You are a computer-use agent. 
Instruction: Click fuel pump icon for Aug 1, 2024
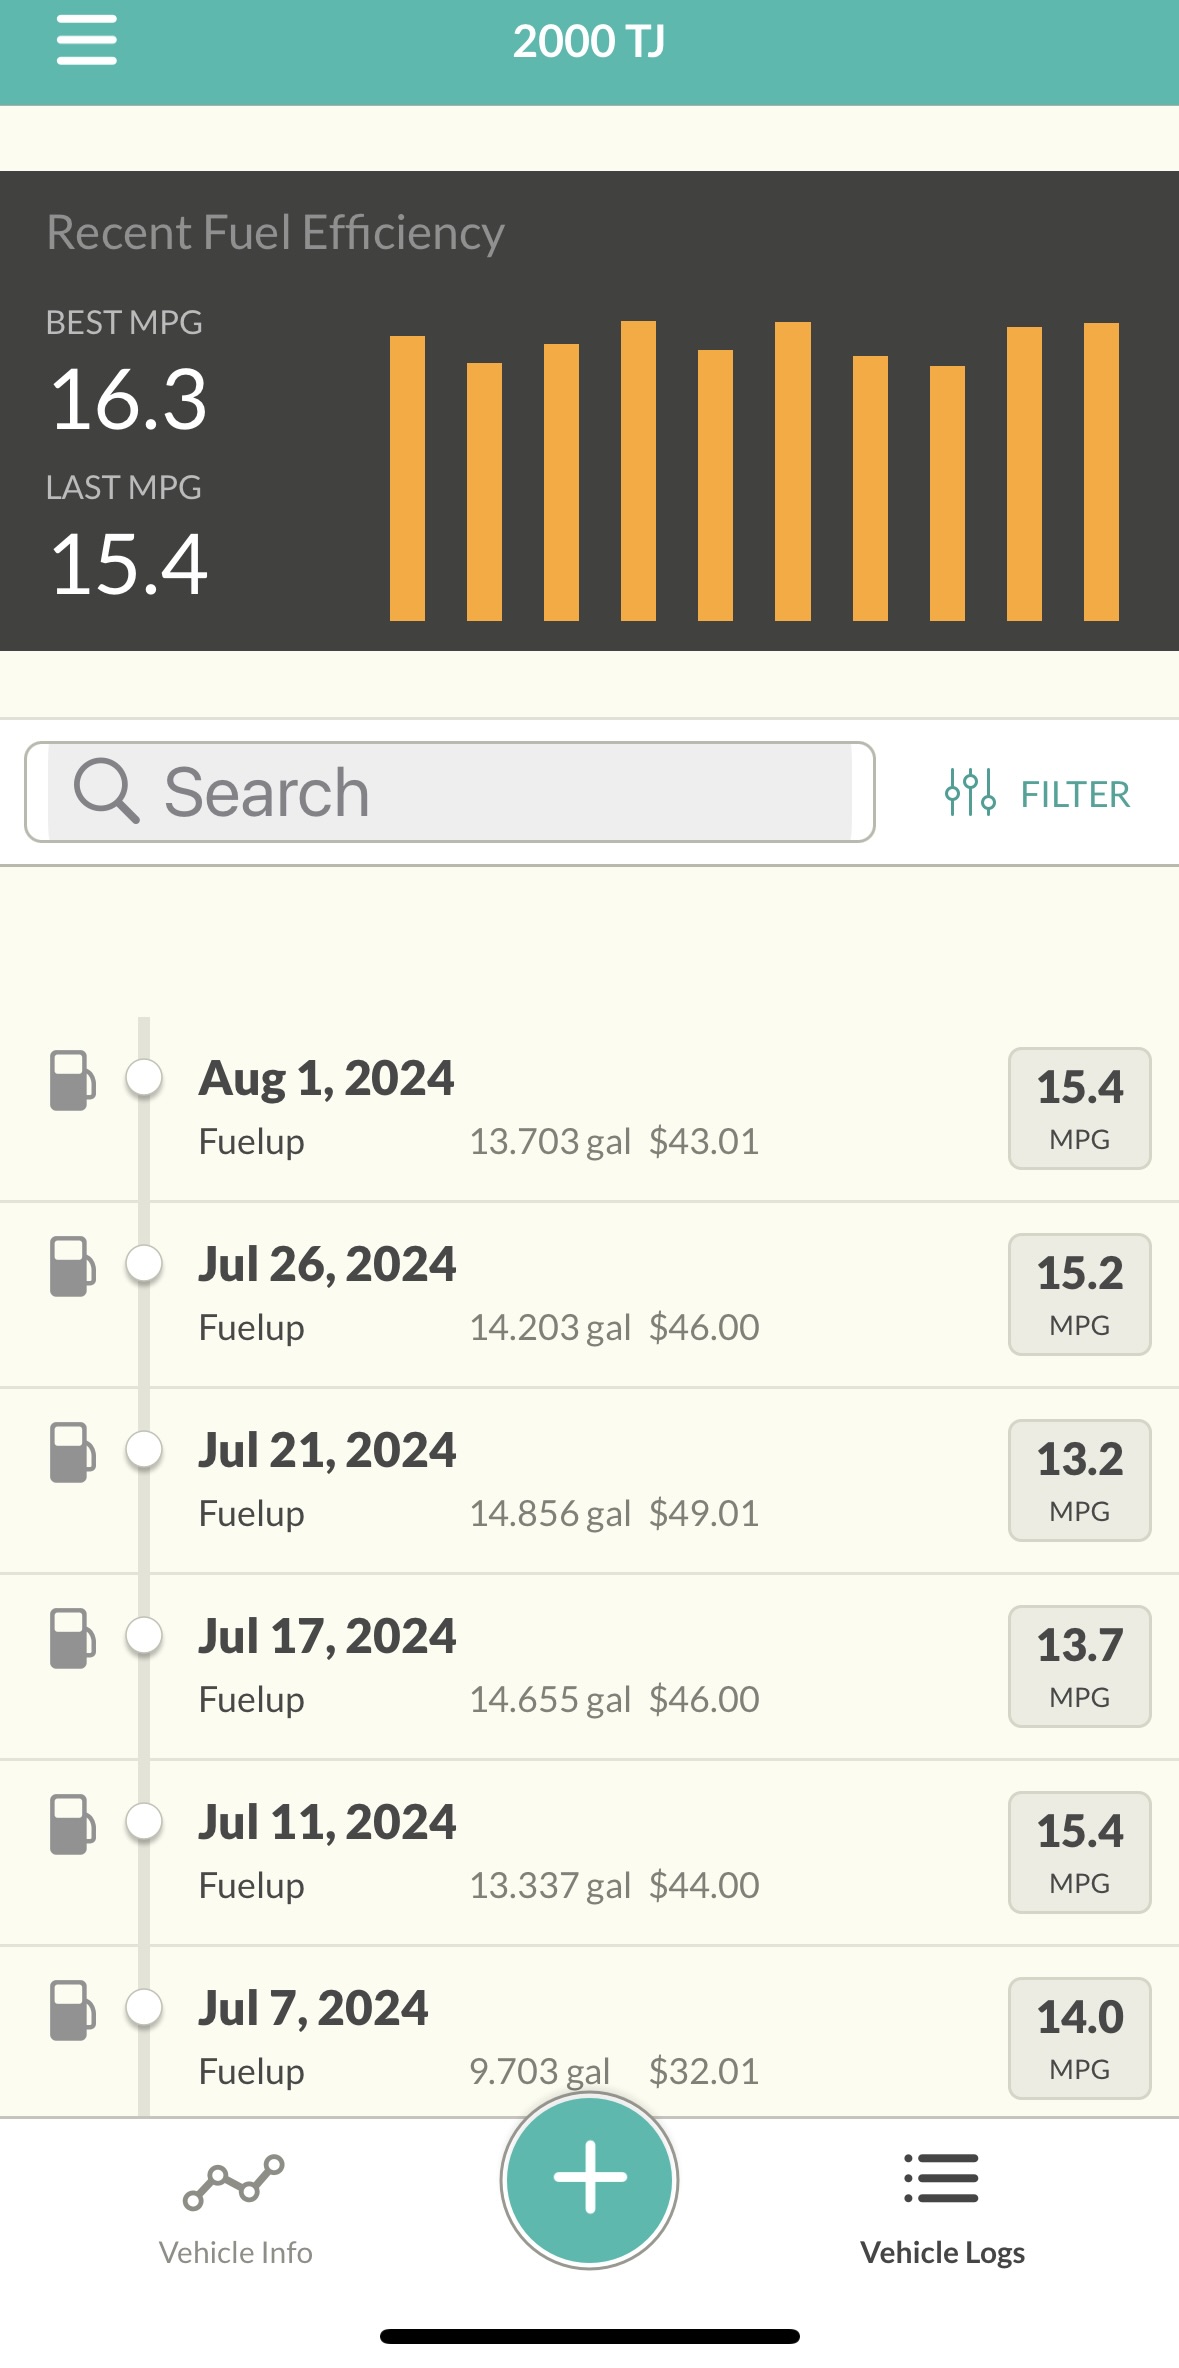coord(72,1080)
